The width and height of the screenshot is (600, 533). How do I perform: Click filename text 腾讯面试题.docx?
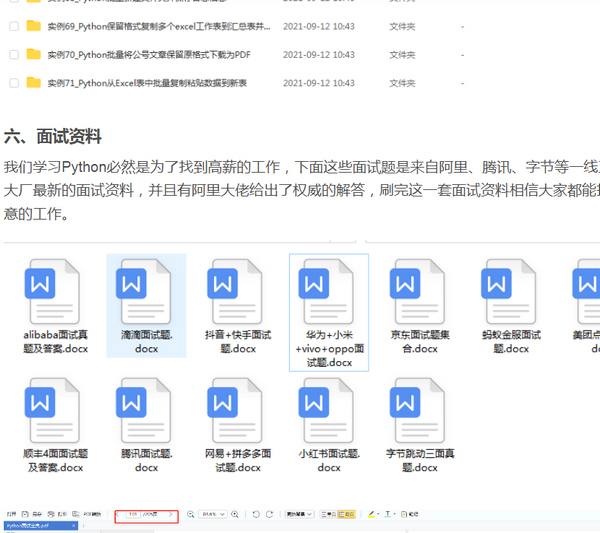(x=147, y=460)
